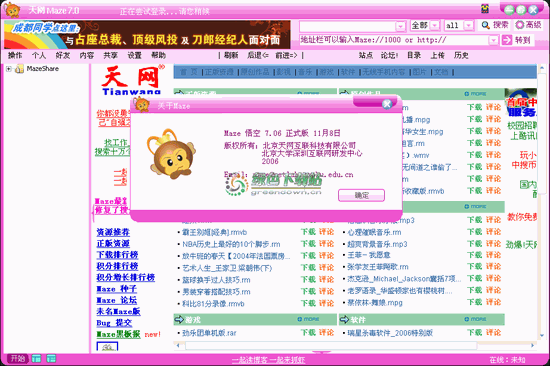Click the 上传 toolbar item

click(437, 55)
